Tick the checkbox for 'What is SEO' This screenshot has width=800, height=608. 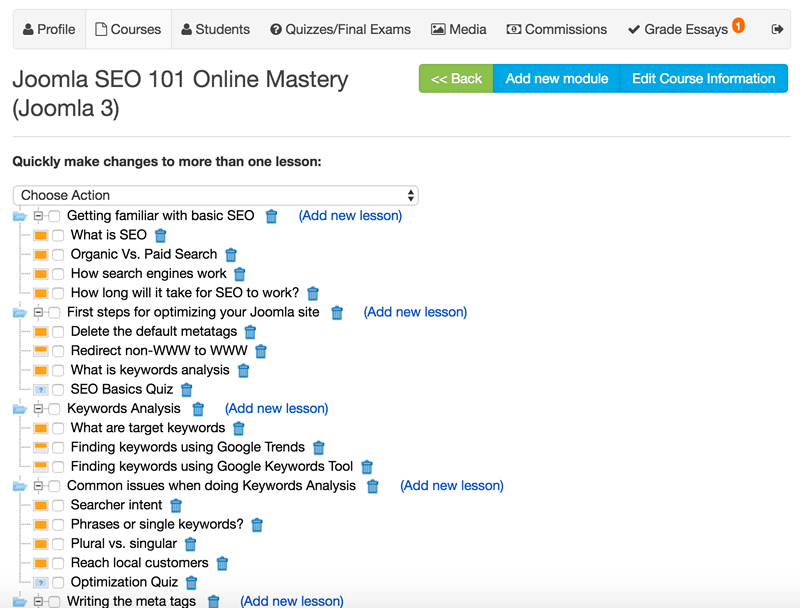[x=58, y=236]
